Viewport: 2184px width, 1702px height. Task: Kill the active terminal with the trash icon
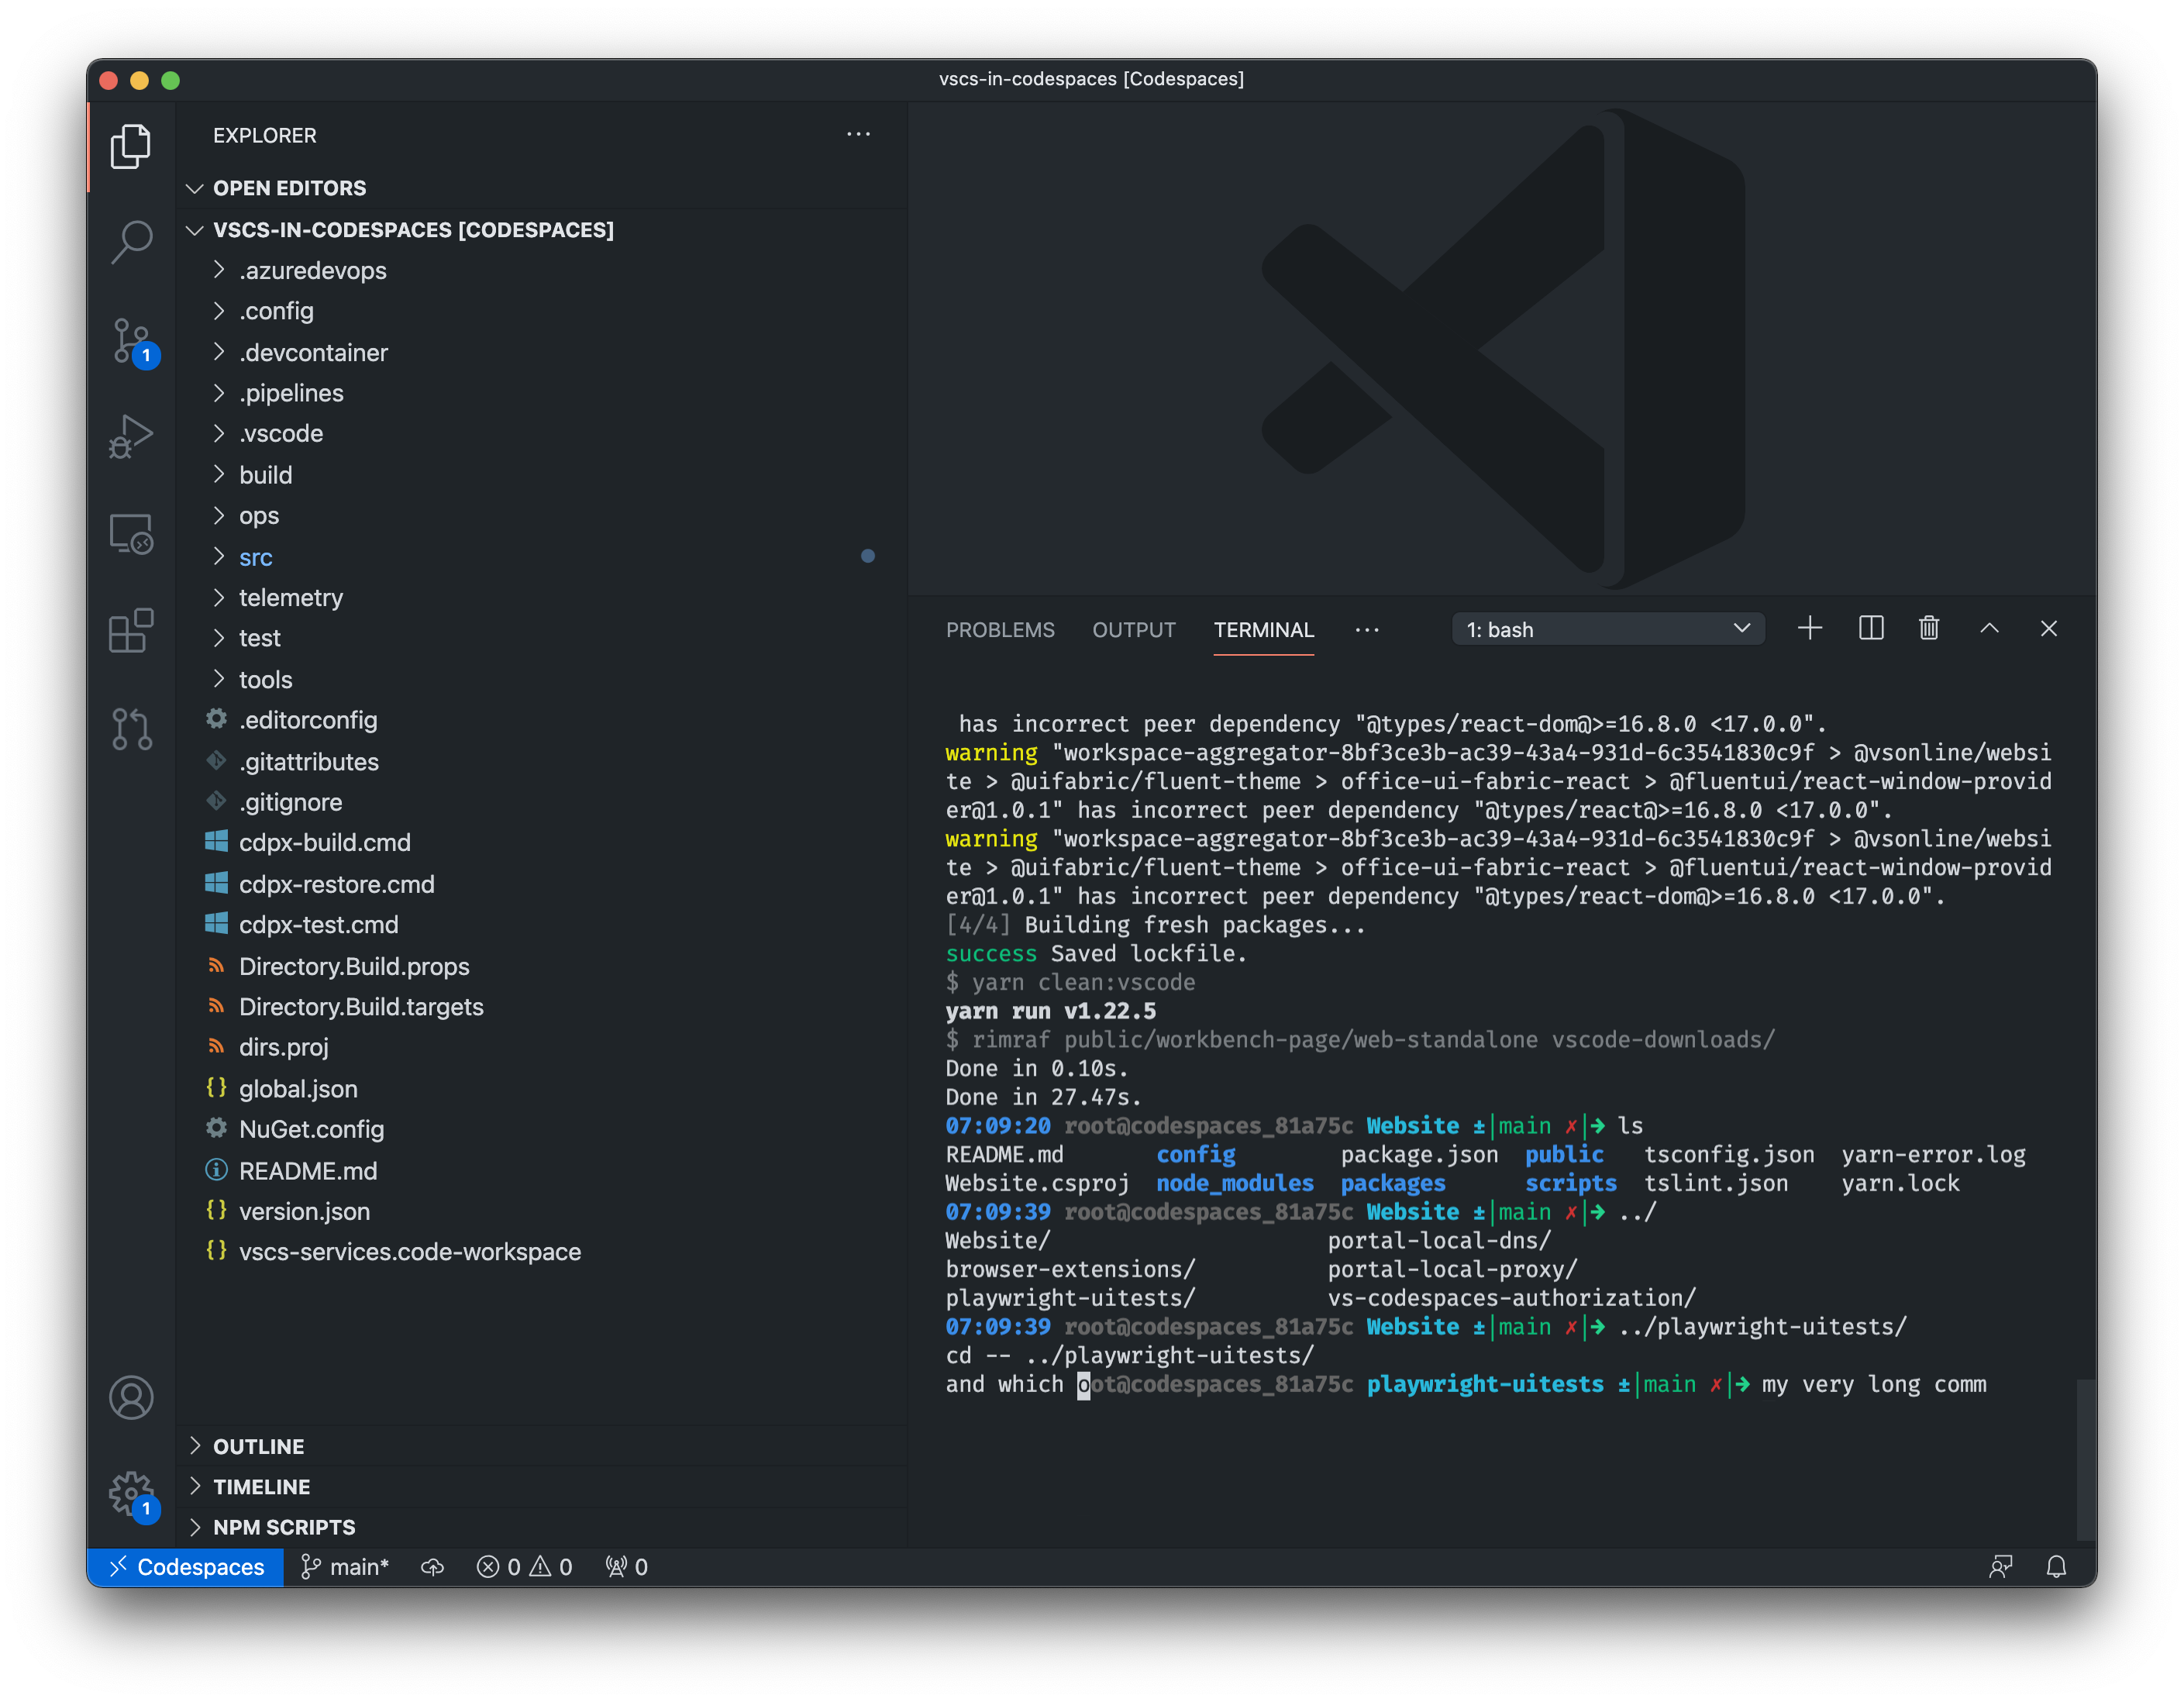(1929, 628)
